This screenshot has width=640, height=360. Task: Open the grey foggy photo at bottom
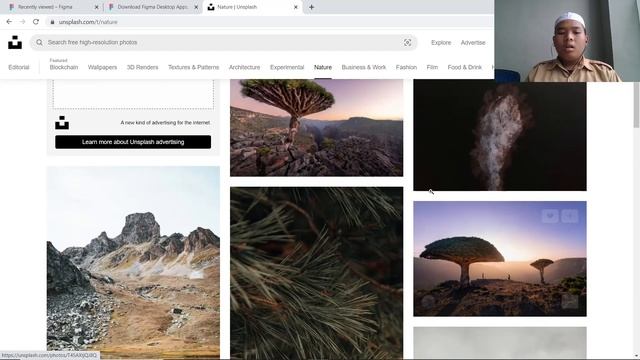click(x=500, y=343)
